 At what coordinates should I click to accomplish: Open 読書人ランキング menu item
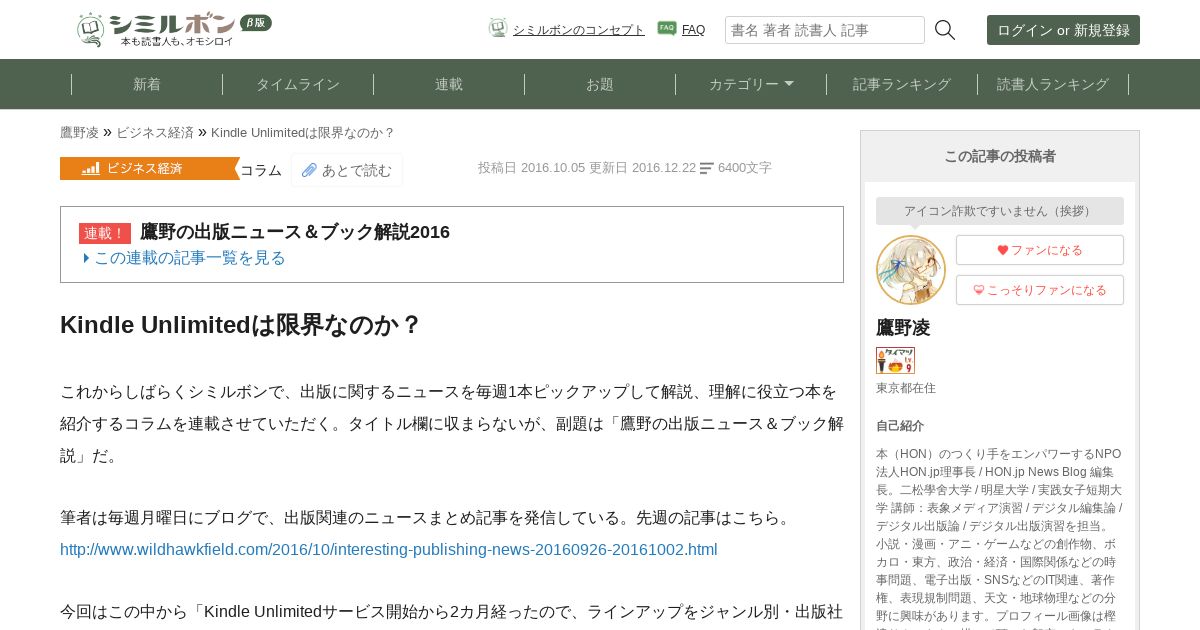[1053, 84]
